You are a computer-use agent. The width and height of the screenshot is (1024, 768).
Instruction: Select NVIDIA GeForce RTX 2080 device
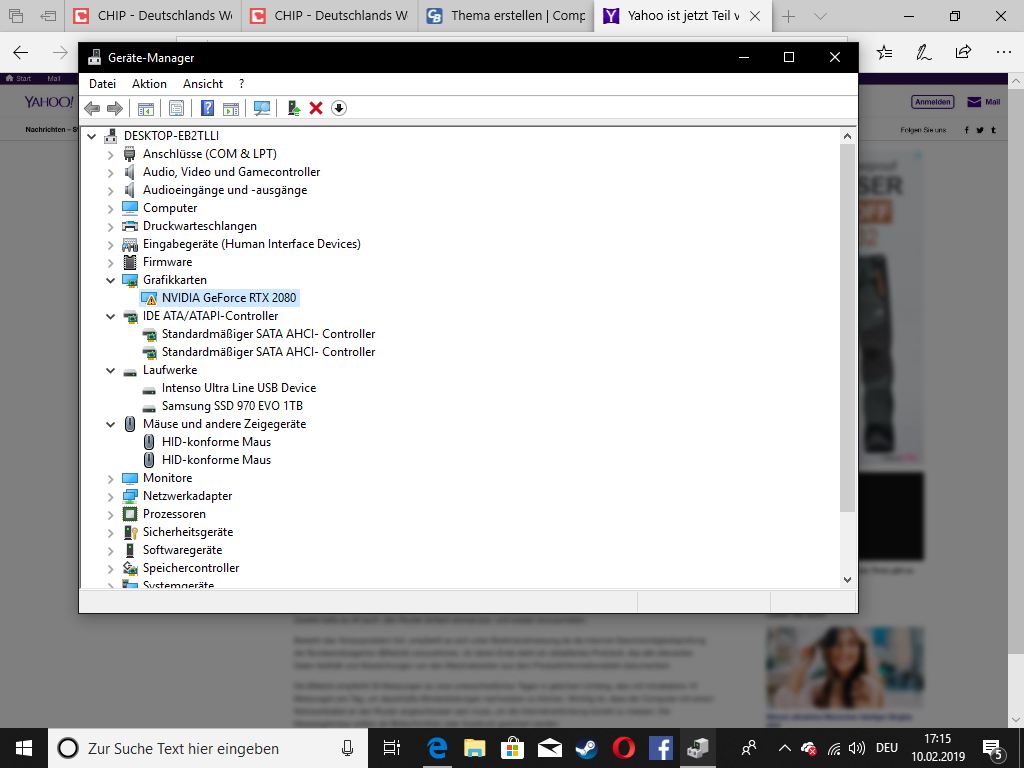229,298
